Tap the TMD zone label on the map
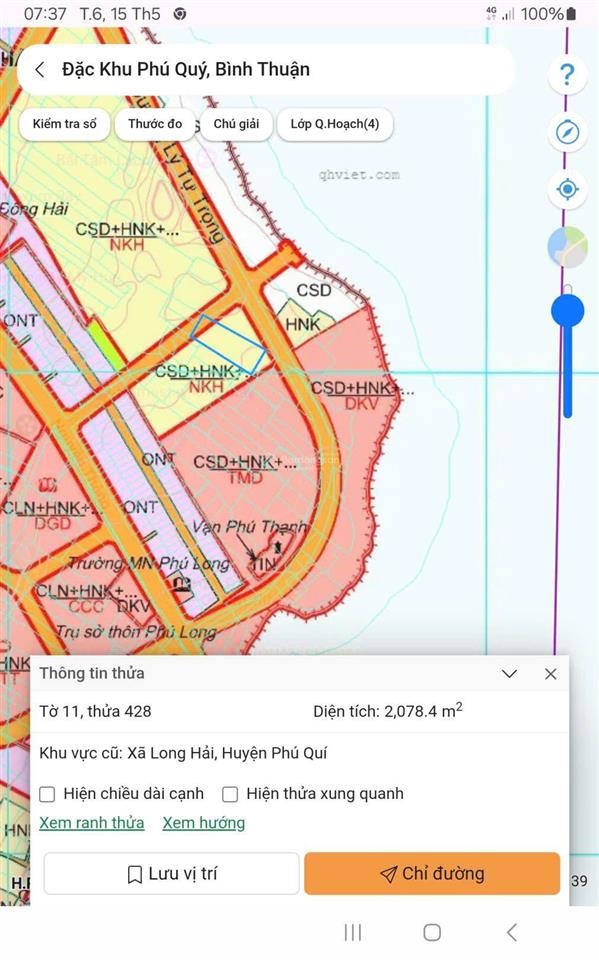 pos(245,478)
